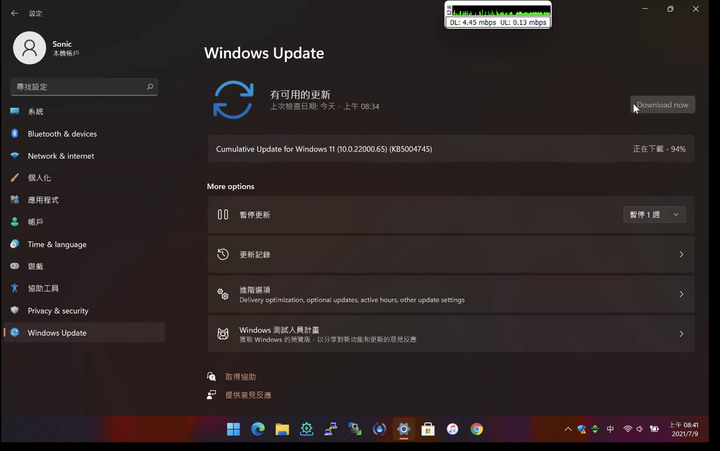
Task: Click the history clock icon of 更新記錄
Action: tap(223, 254)
